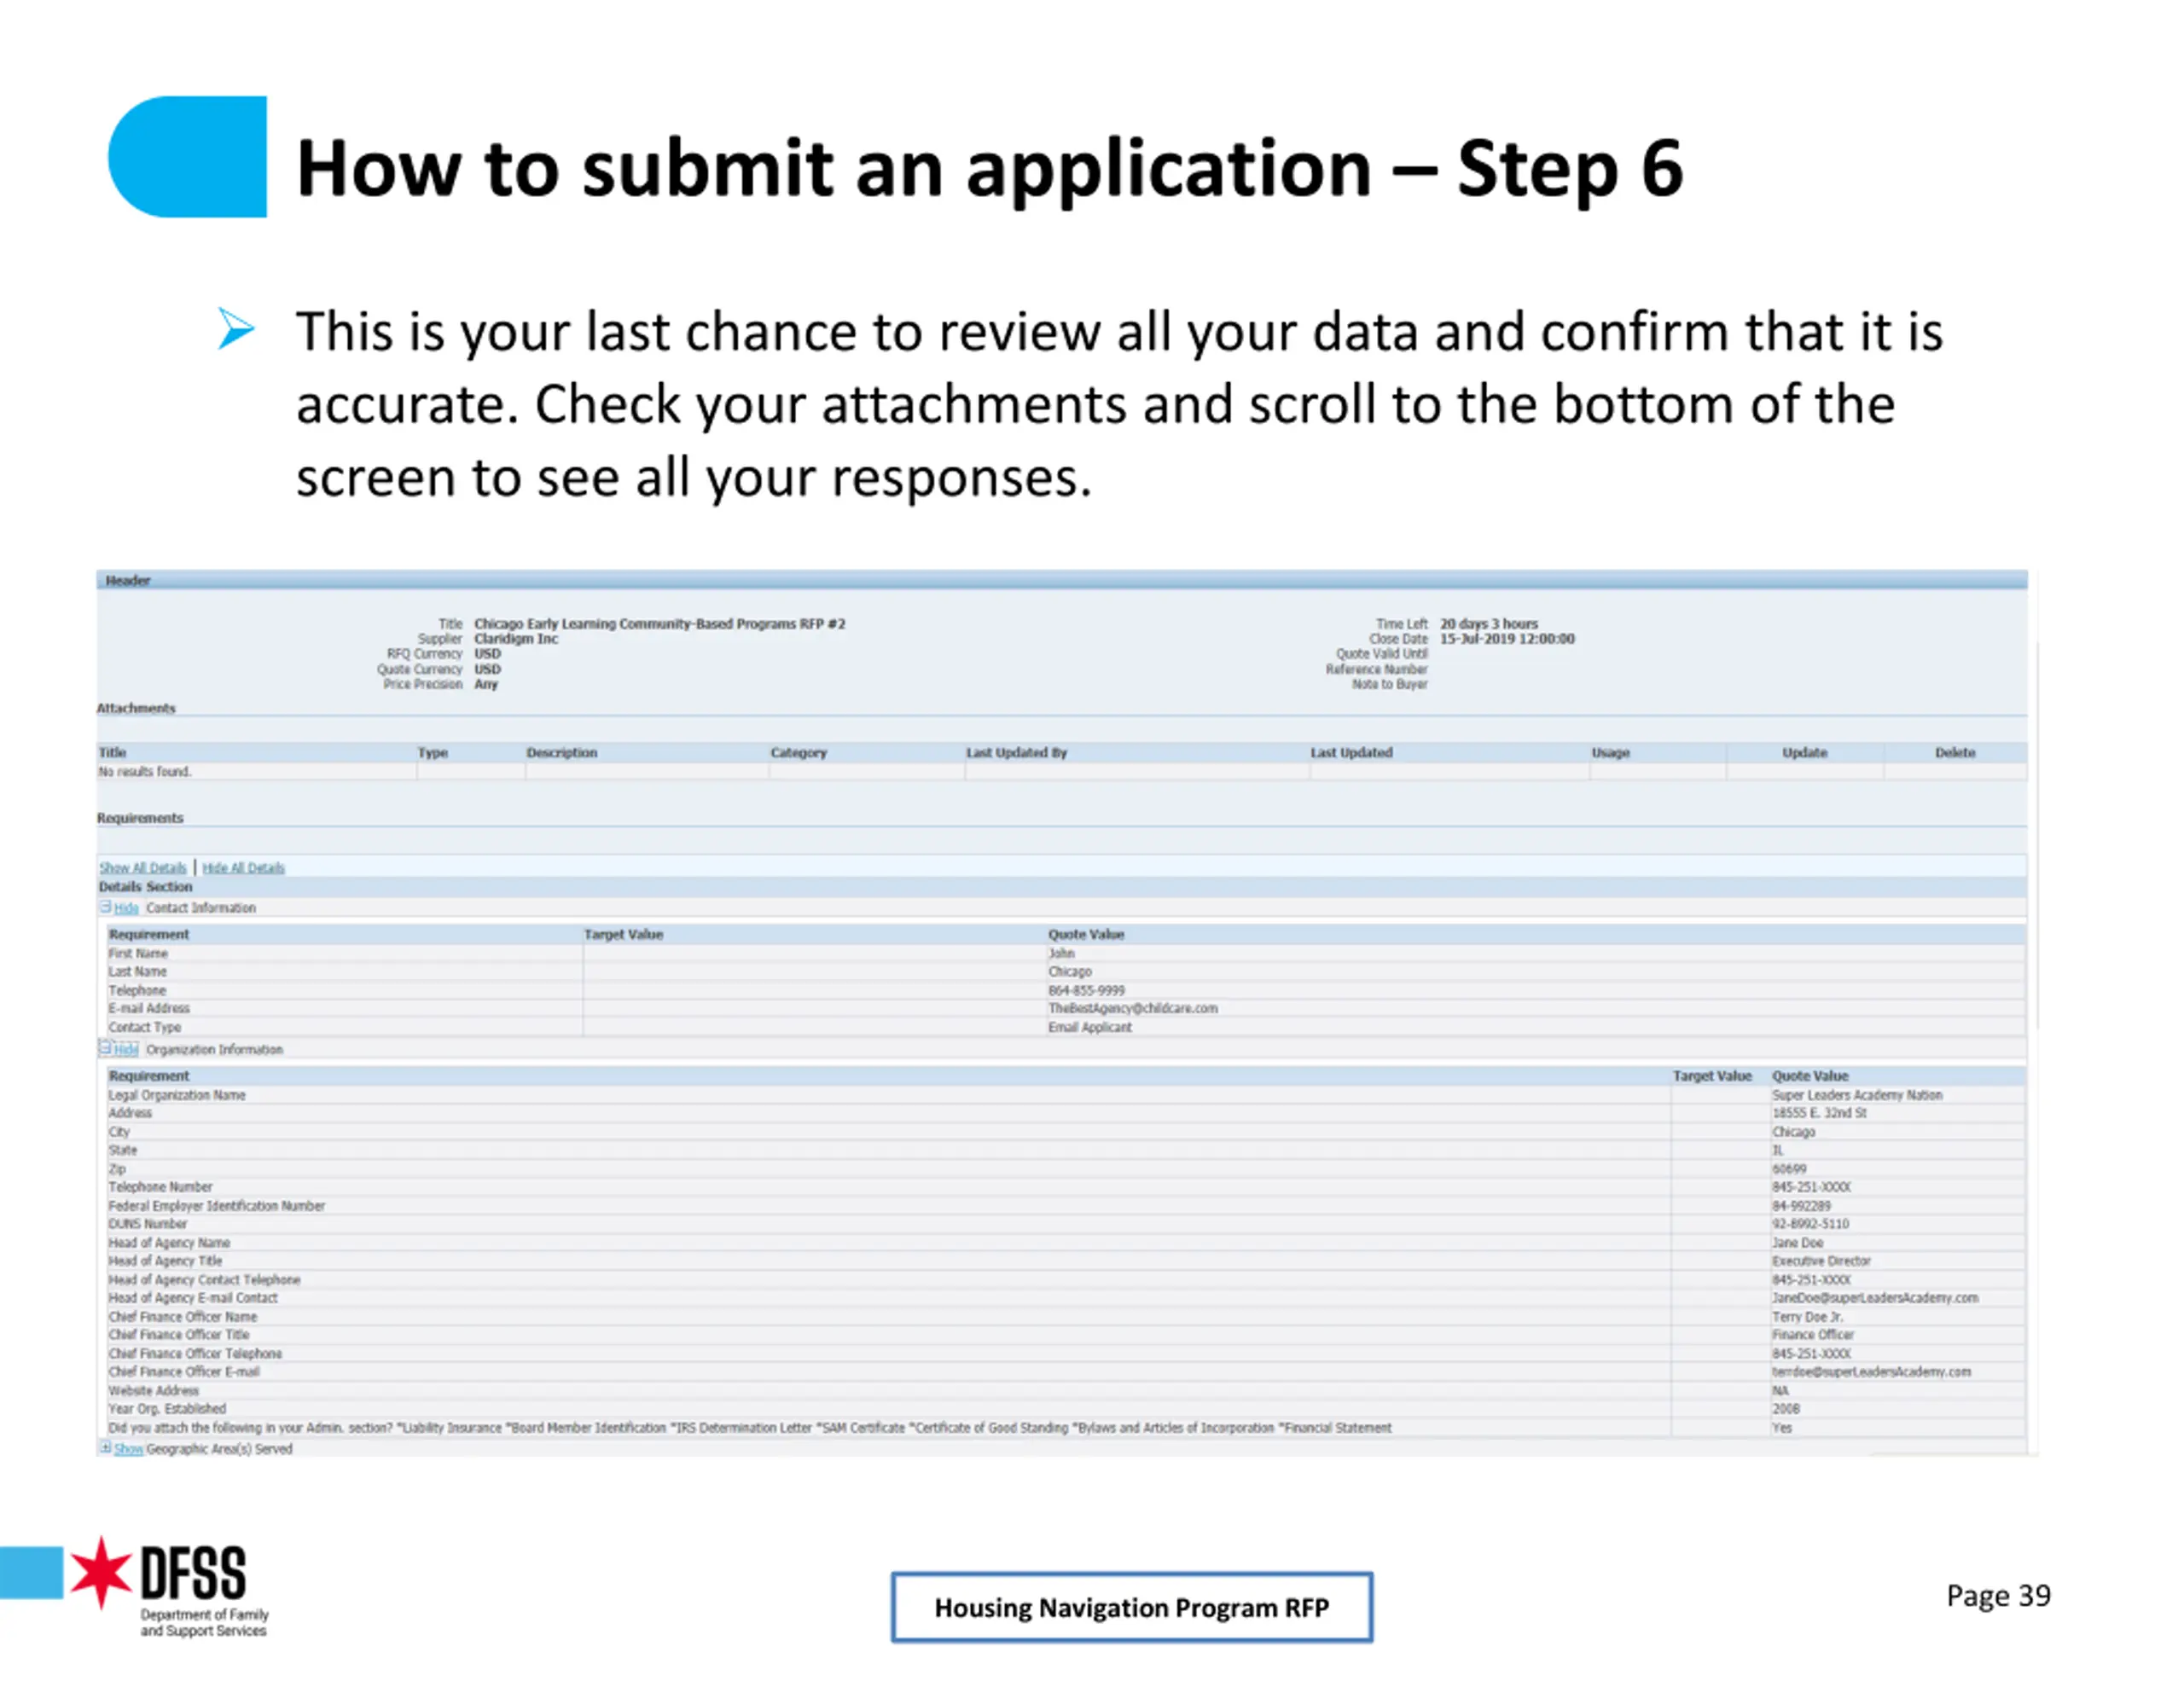Click the Last Updated By column header
The width and height of the screenshot is (2184, 1687).
point(1016,752)
